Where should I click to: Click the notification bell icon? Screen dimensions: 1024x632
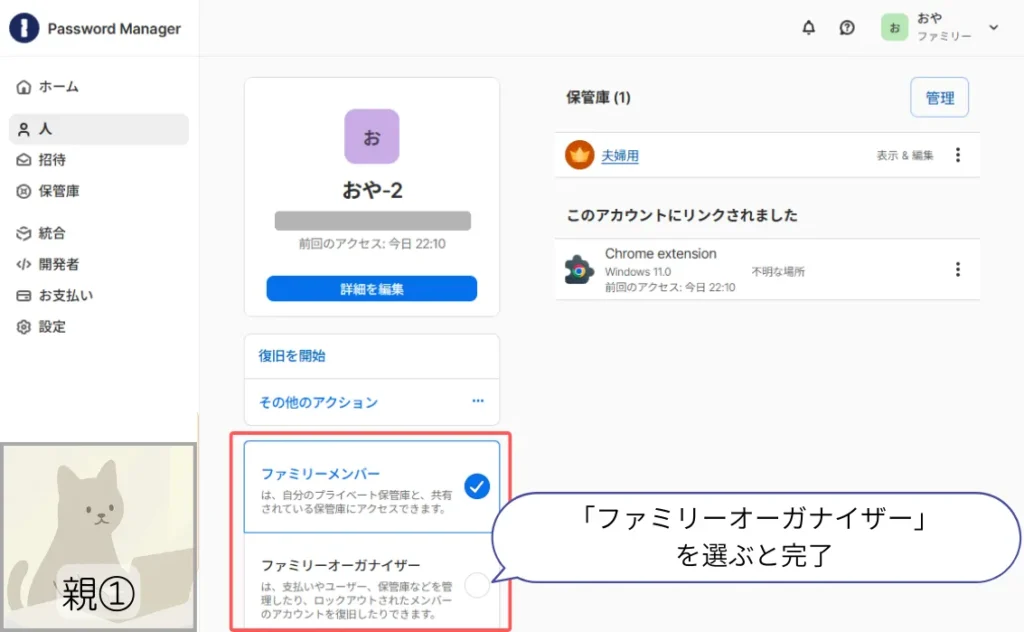(808, 28)
